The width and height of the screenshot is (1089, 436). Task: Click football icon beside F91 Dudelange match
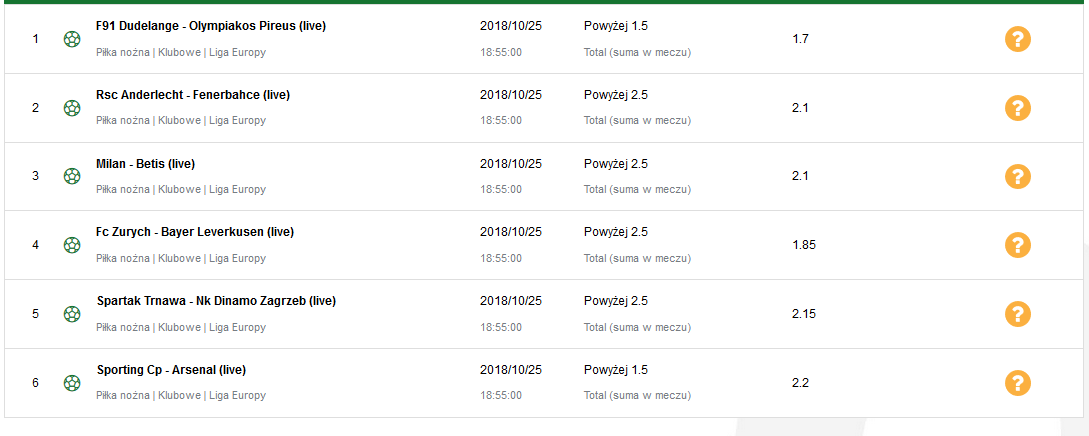point(72,39)
